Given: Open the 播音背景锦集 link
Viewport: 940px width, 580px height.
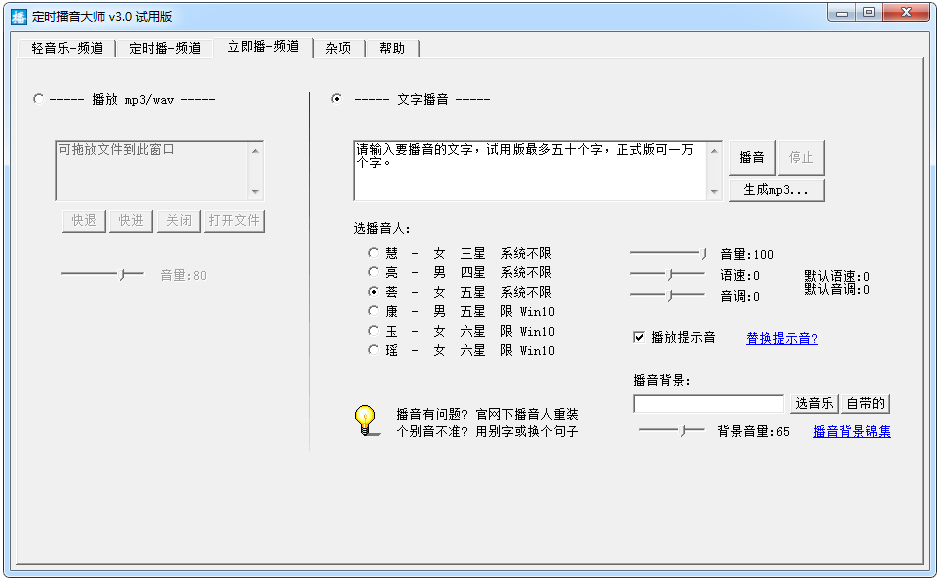Looking at the screenshot, I should pos(852,431).
